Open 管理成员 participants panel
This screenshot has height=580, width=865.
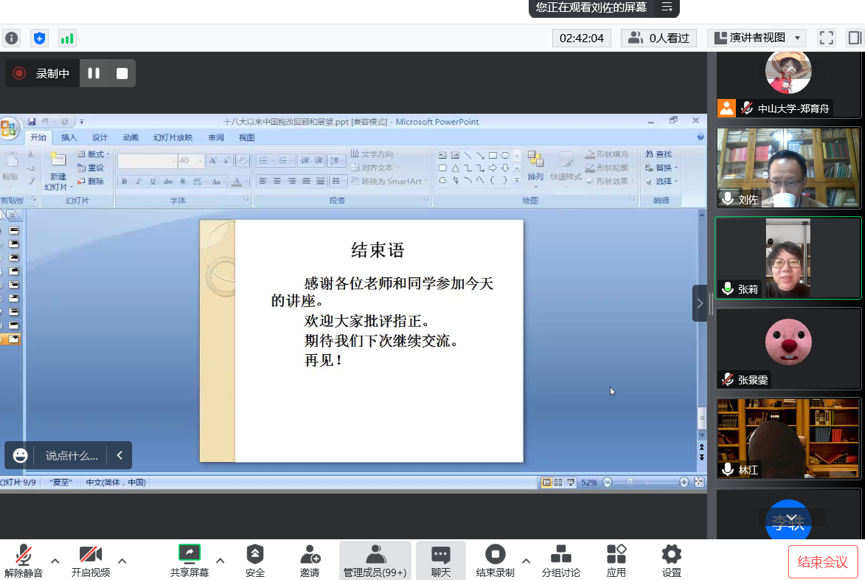click(x=375, y=560)
